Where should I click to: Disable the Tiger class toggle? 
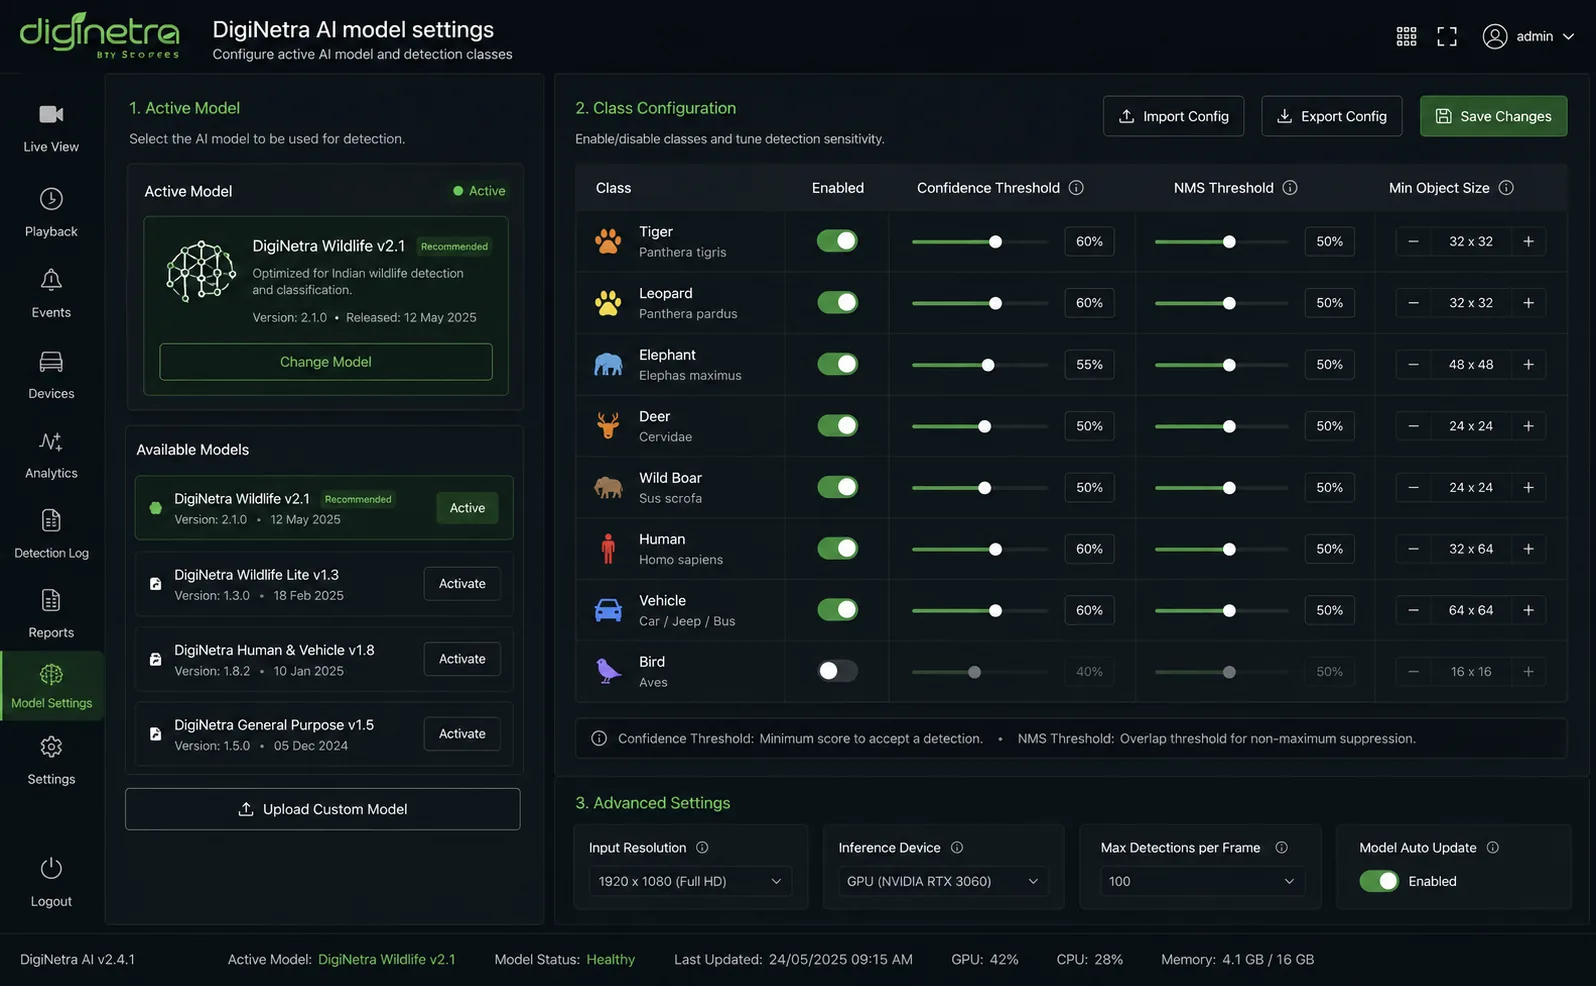point(837,241)
